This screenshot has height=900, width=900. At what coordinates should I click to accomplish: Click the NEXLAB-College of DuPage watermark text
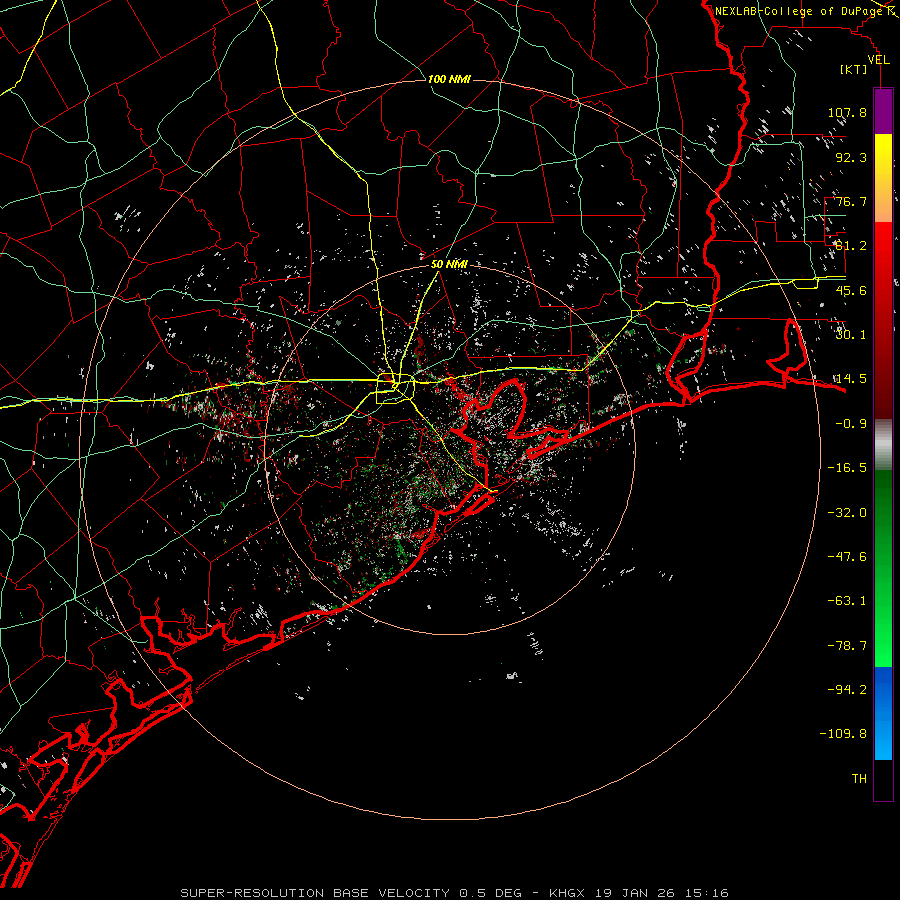coord(799,11)
